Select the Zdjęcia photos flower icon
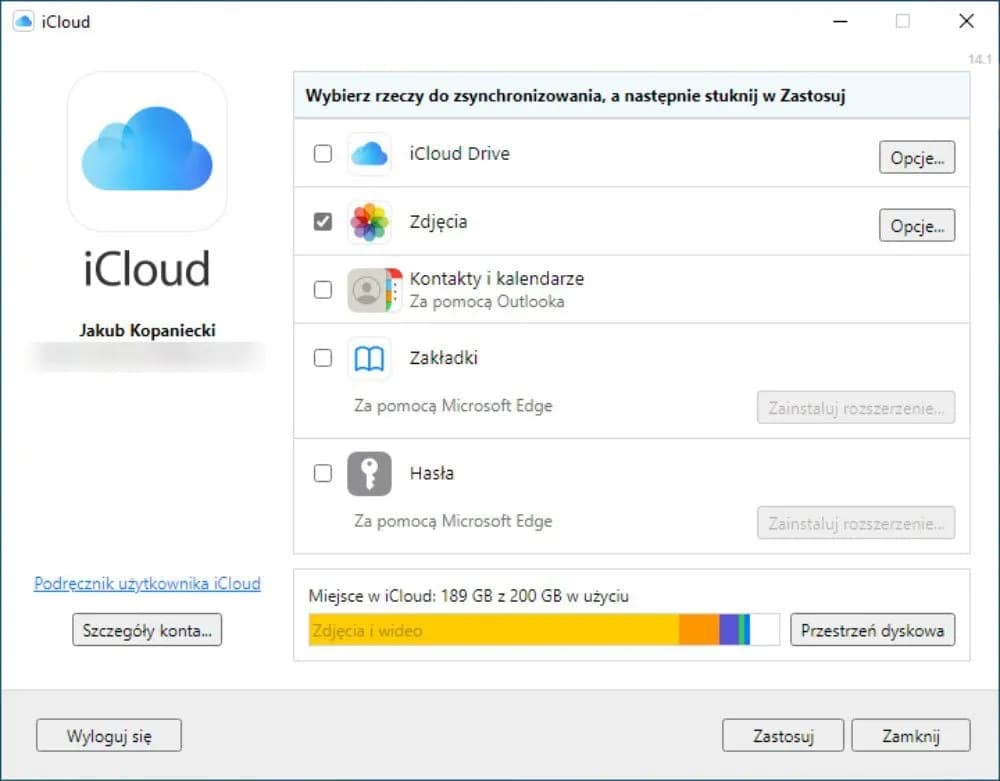Image resolution: width=1000 pixels, height=781 pixels. [x=369, y=222]
